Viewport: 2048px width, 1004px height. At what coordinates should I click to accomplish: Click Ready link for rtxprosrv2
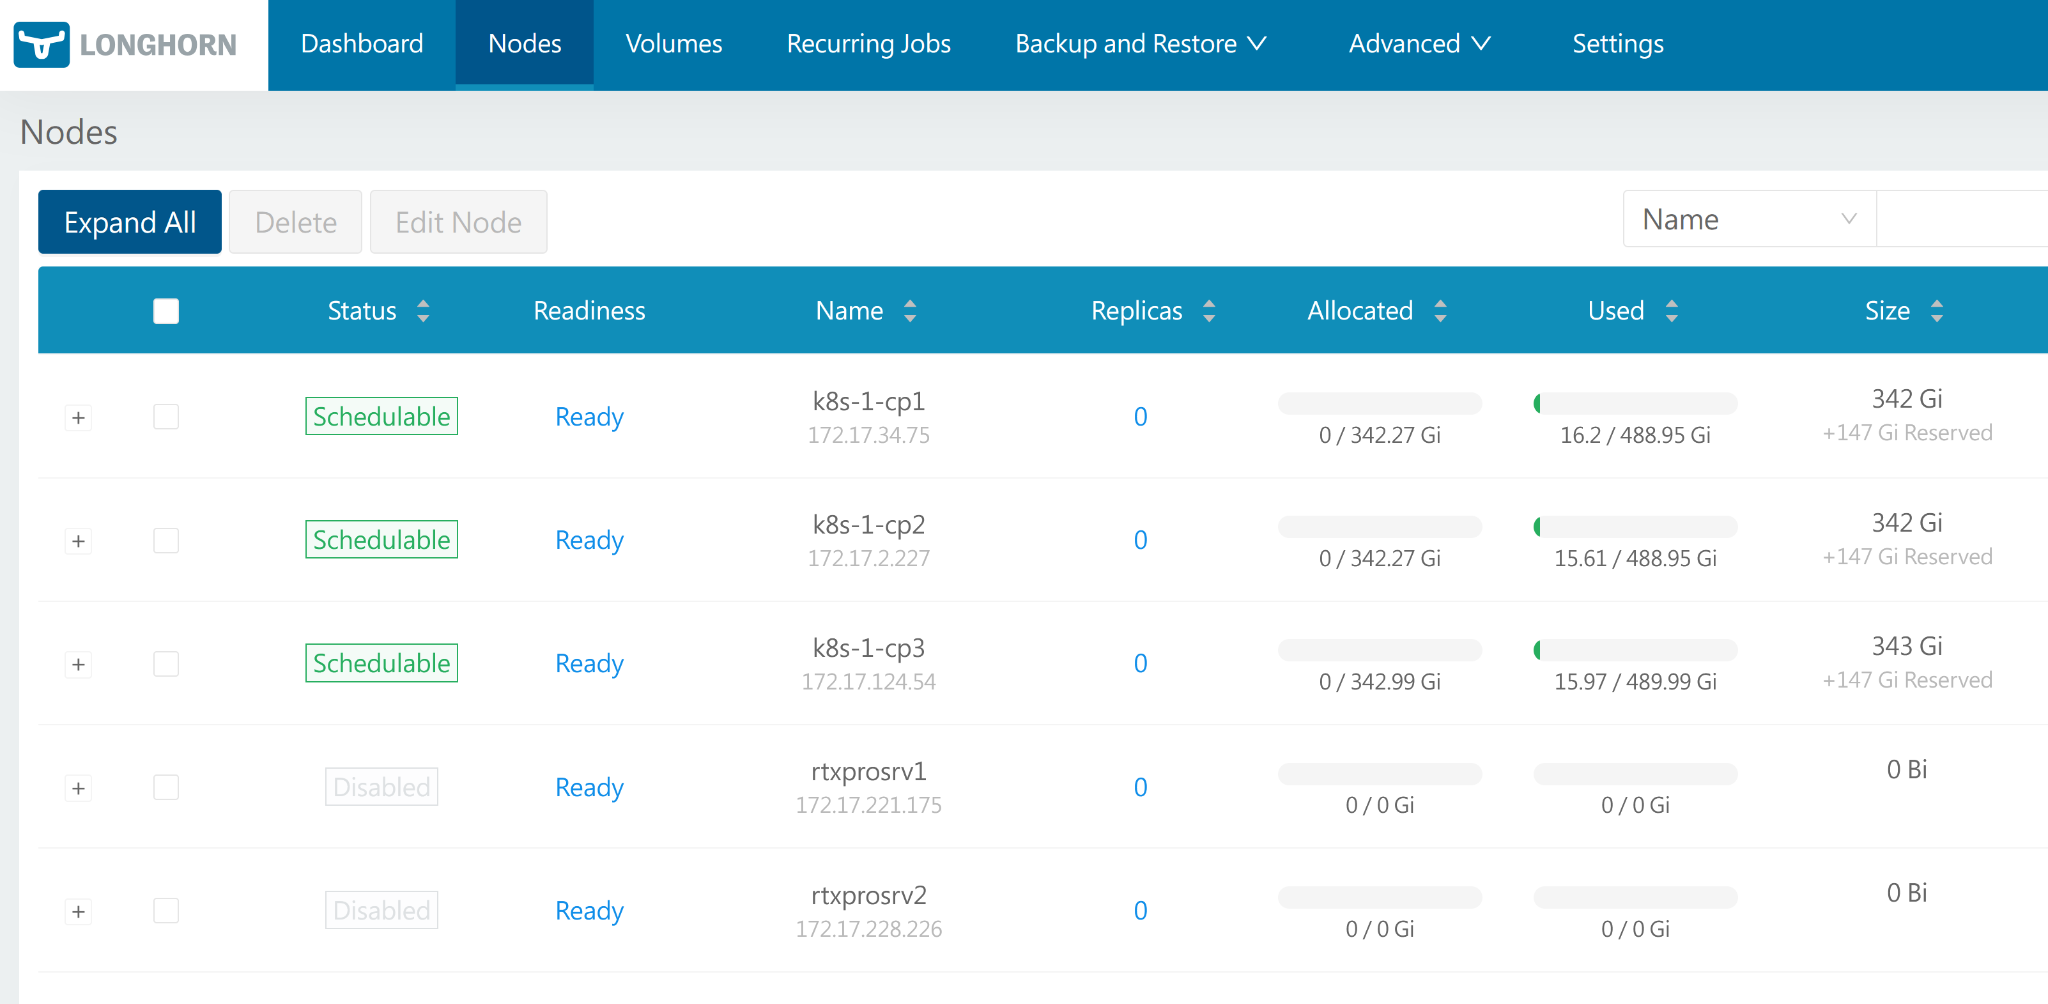pyautogui.click(x=589, y=911)
